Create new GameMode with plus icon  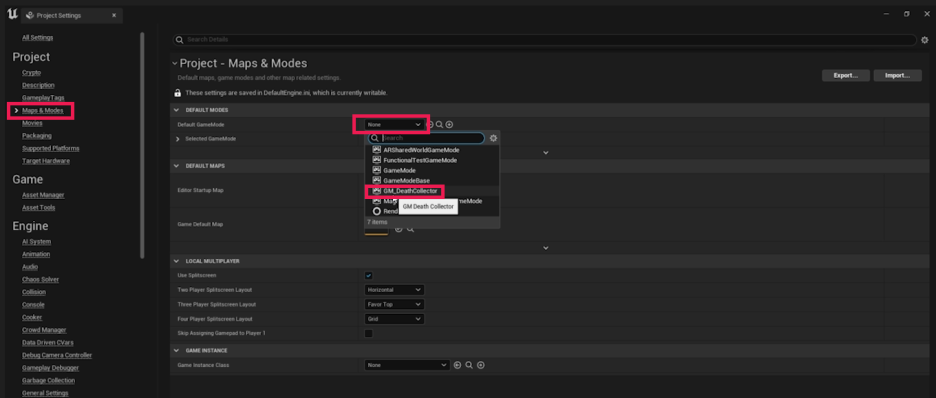449,124
